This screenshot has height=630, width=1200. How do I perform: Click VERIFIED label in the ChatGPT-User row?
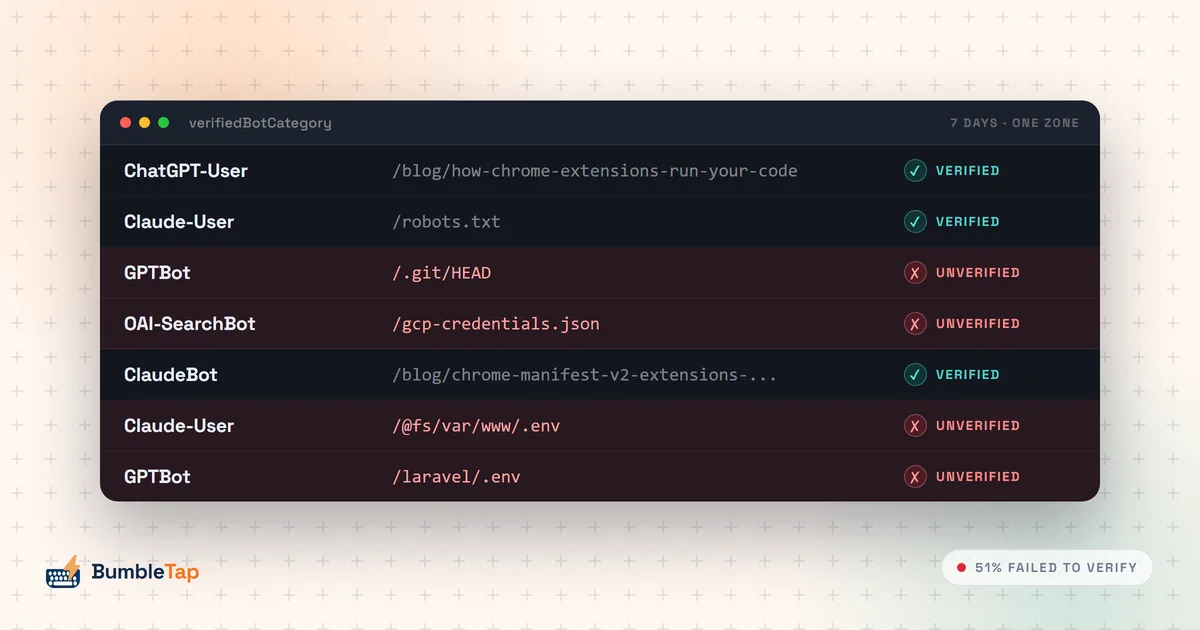(968, 171)
